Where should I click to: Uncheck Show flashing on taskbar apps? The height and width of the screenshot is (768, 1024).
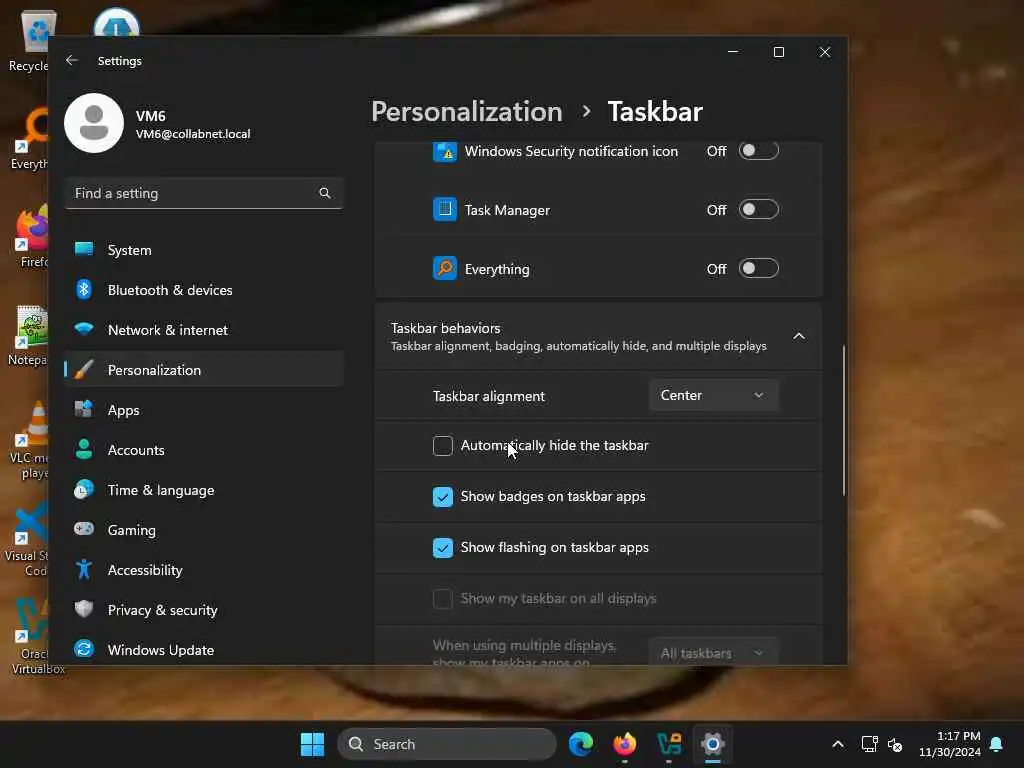pos(443,547)
